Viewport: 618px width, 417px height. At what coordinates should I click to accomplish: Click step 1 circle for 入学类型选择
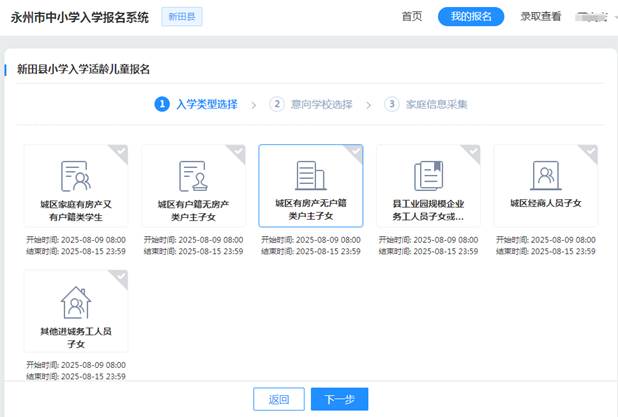[162, 104]
